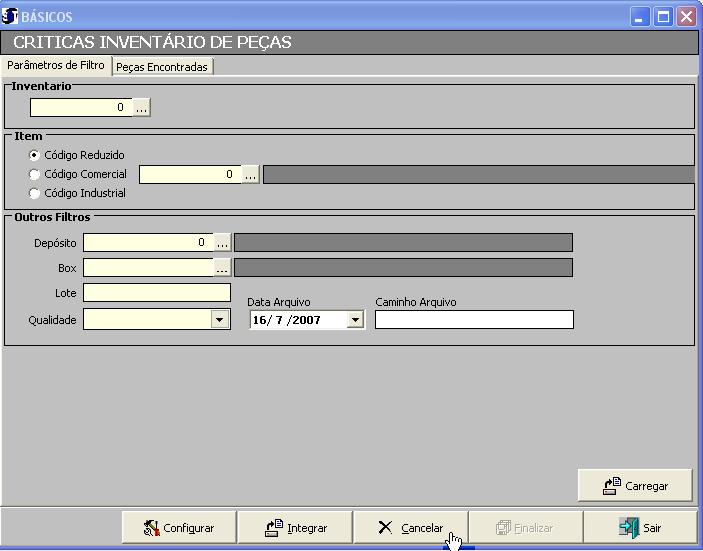The width and height of the screenshot is (703, 551).
Task: Focus the Caminho Arquivo text field
Action: click(474, 320)
